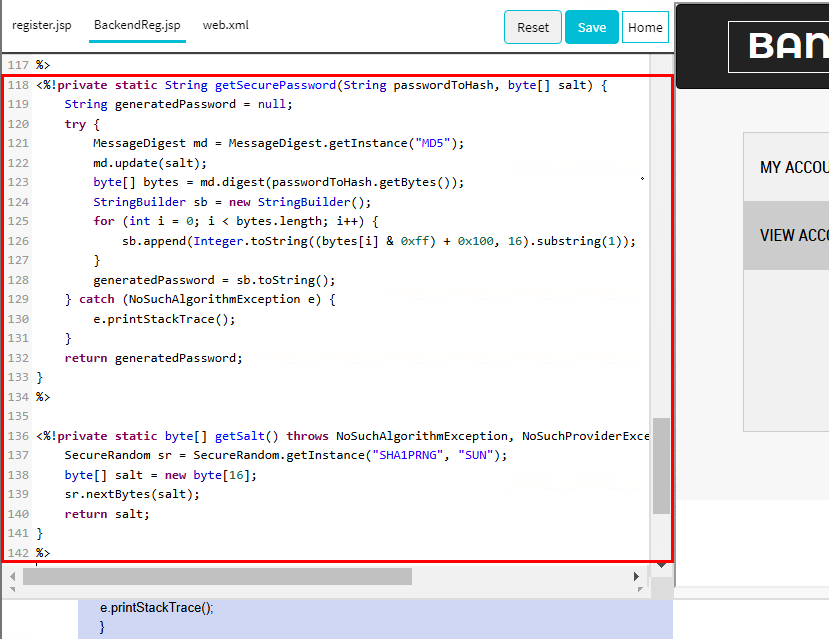Click the getSecurePassword method name
Screen dimensions: 829x639
275,85
